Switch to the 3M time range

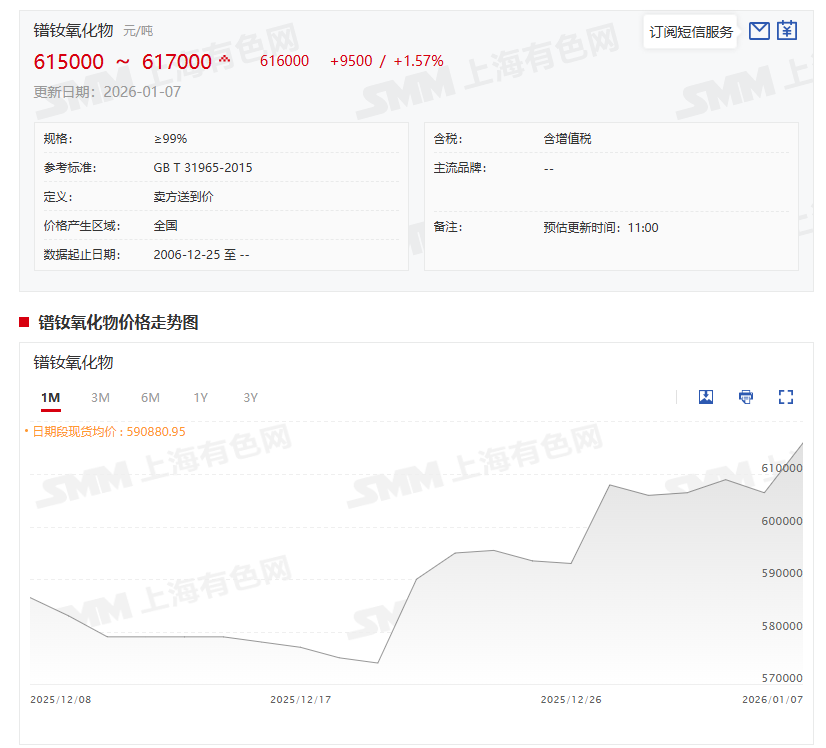coord(100,398)
